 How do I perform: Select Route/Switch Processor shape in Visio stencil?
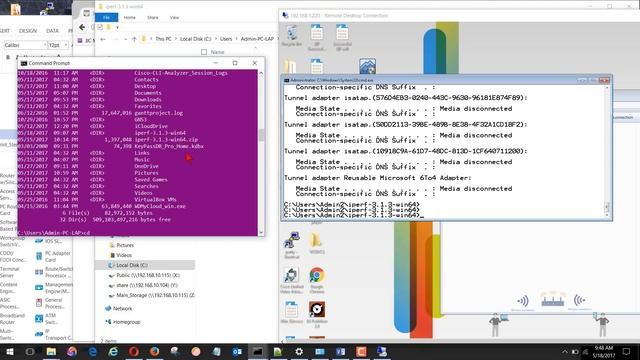coord(53,272)
